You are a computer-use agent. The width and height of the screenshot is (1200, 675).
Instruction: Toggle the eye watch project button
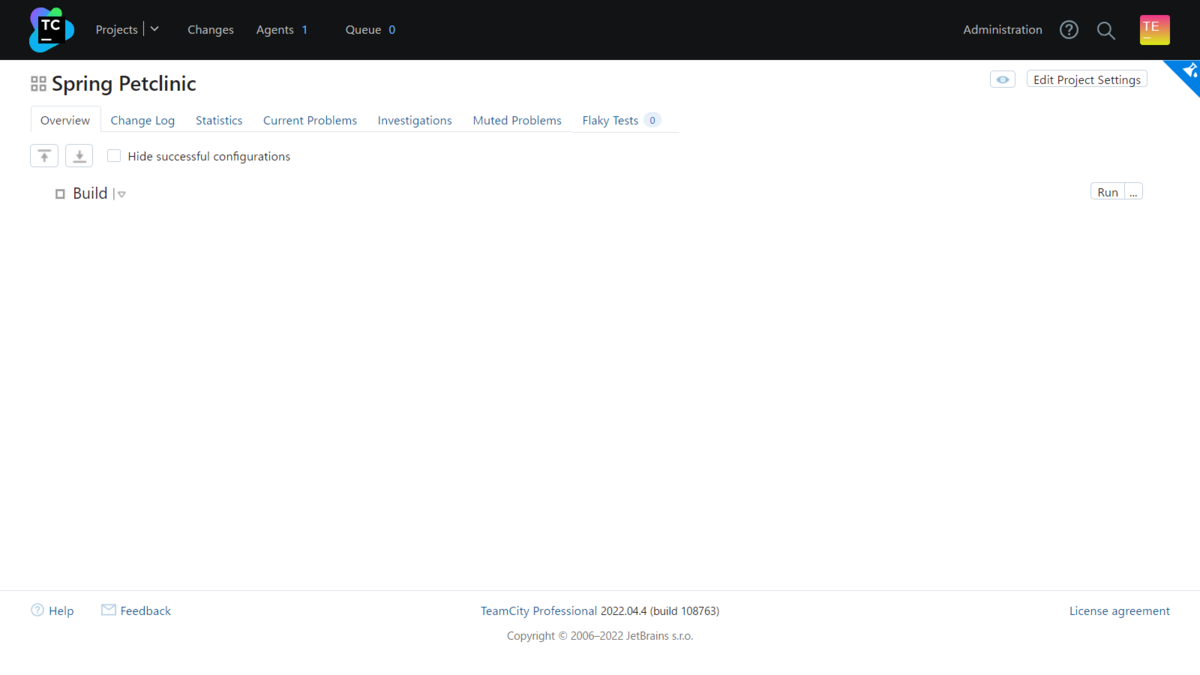(x=1002, y=80)
